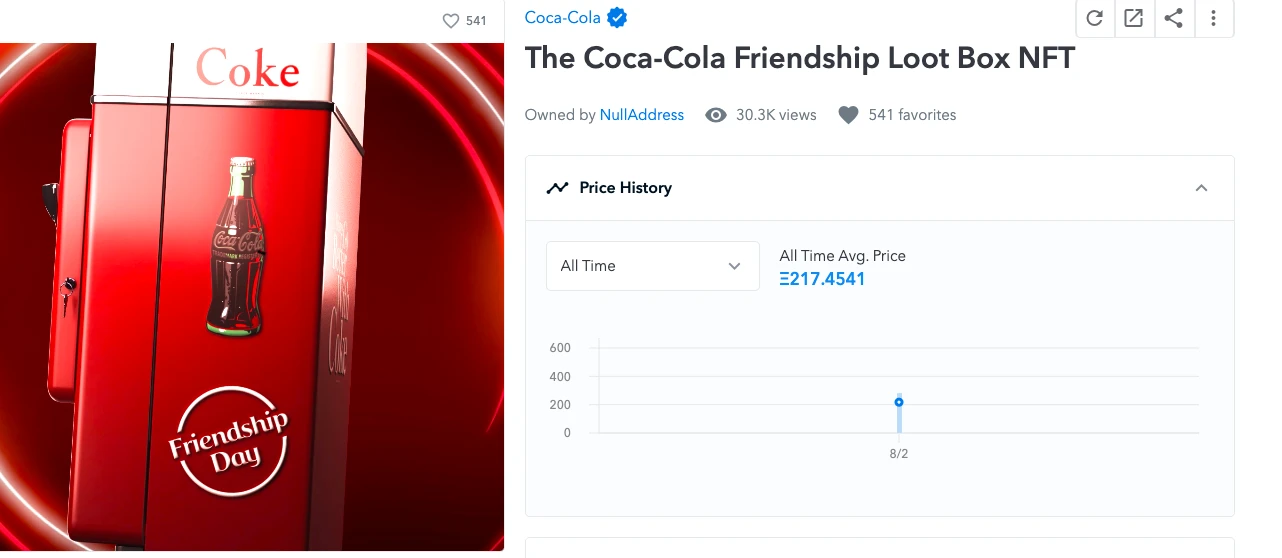This screenshot has width=1282, height=558.
Task: Open the All Time range dropdown
Action: 652,266
